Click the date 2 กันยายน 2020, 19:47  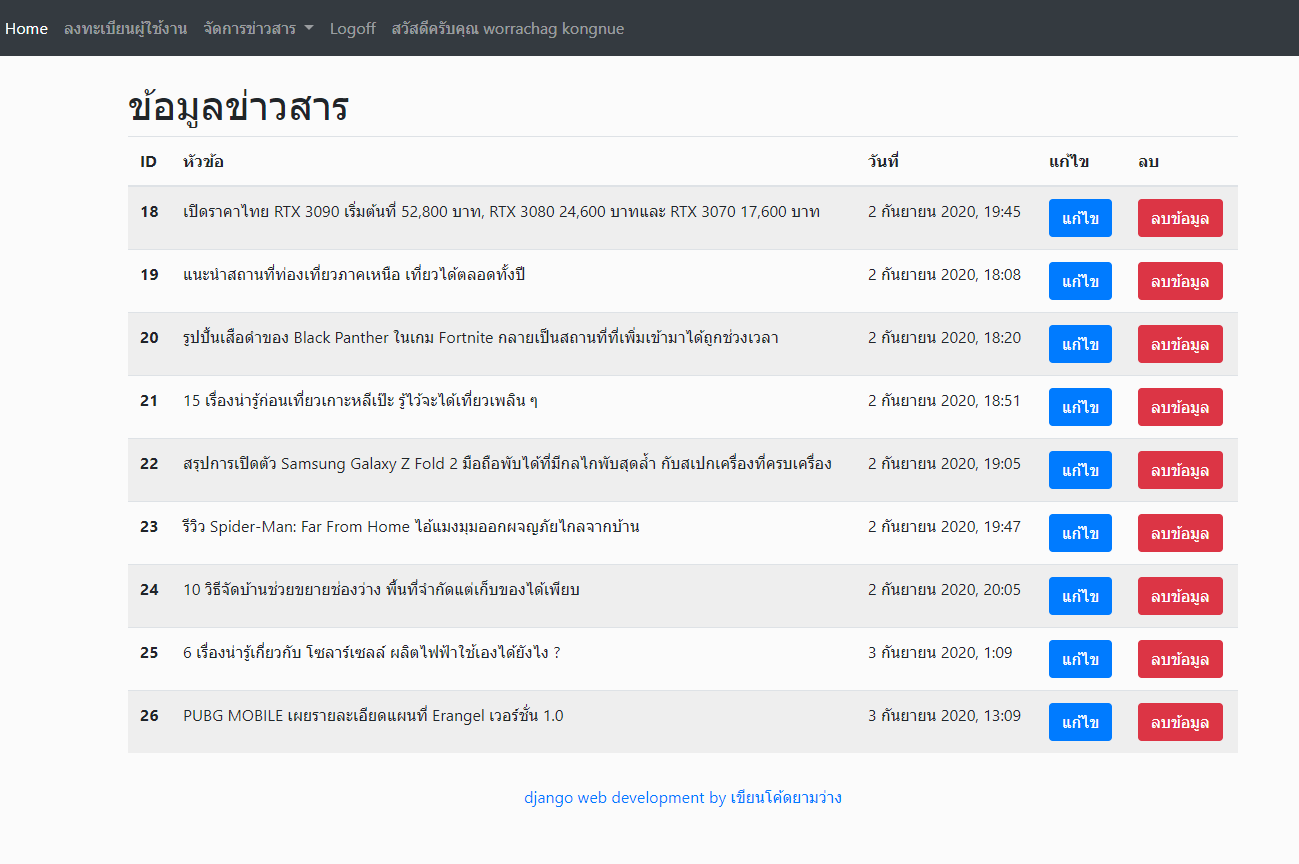click(944, 527)
